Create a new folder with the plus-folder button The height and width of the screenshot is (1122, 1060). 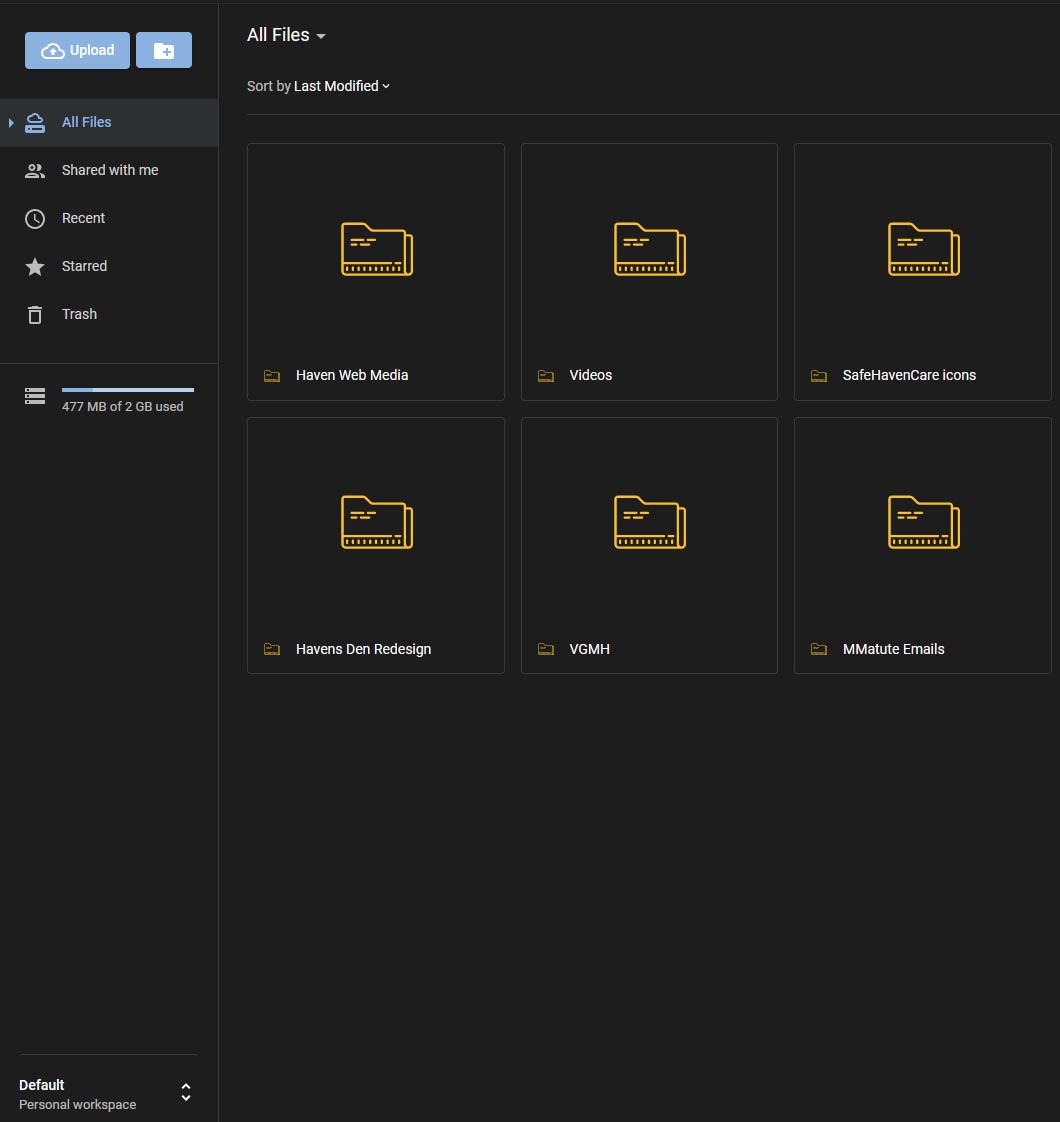164,50
